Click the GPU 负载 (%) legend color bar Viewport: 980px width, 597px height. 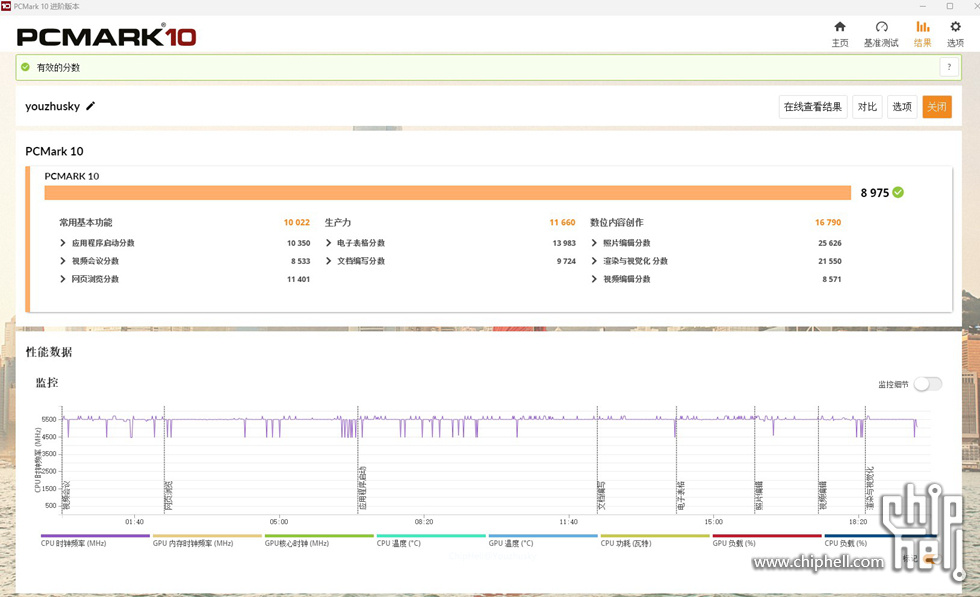pos(766,536)
